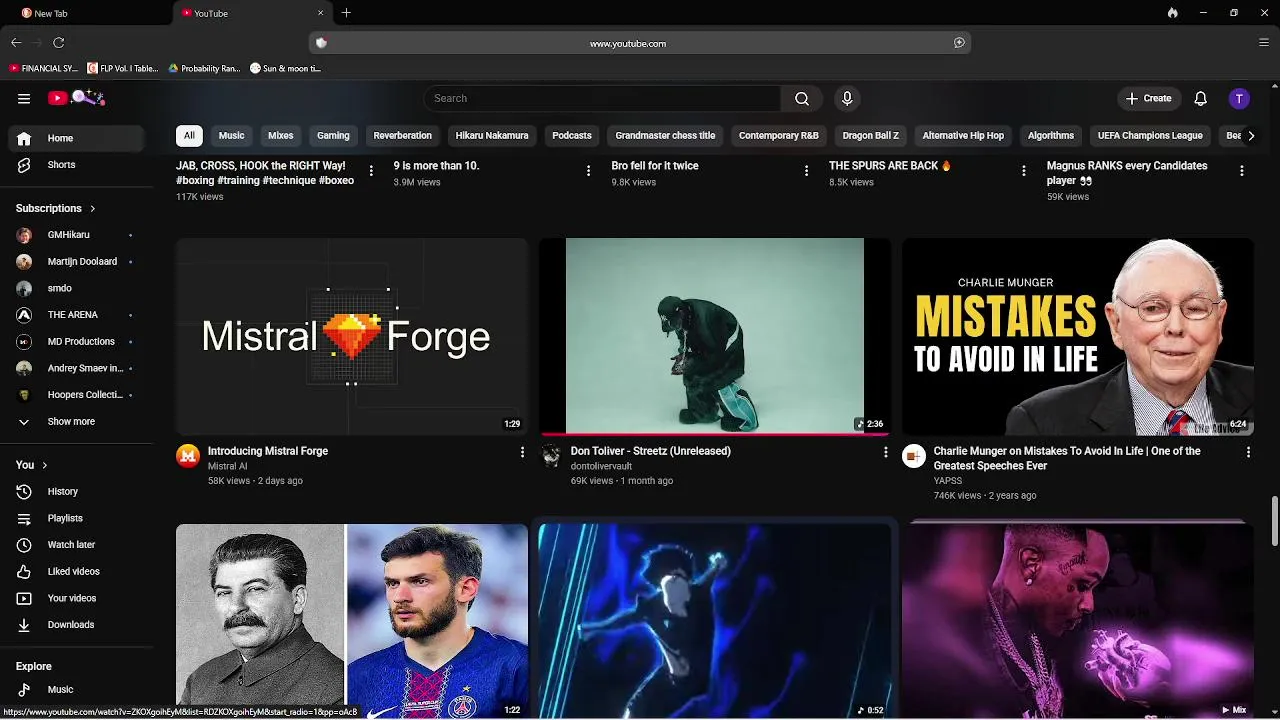Open Hoopers Collecti... subscription
This screenshot has width=1280, height=720.
tap(76, 395)
